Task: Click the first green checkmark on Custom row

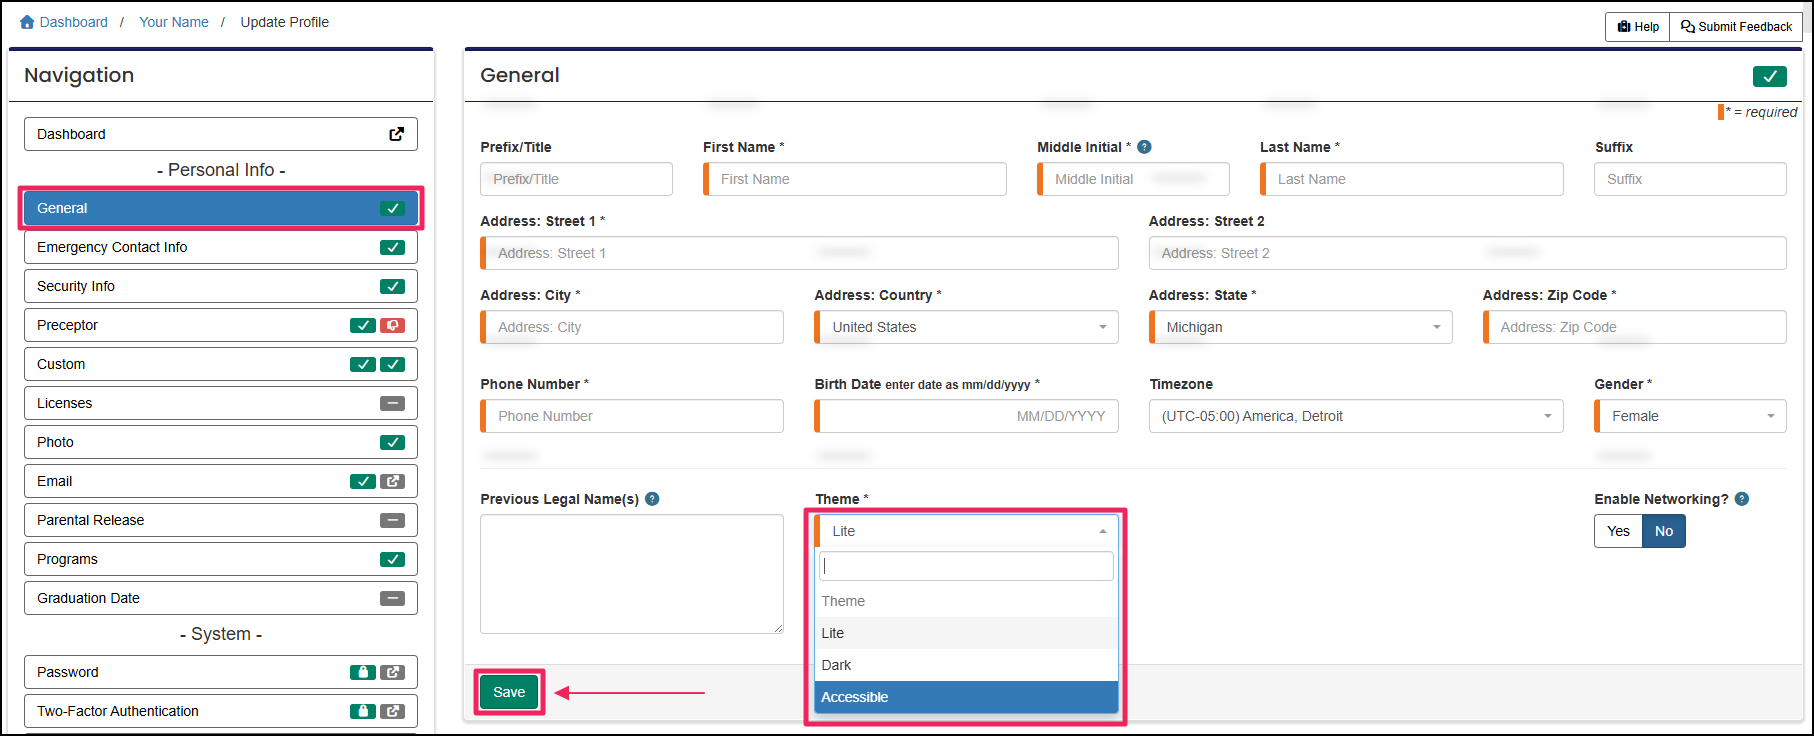Action: [x=362, y=364]
